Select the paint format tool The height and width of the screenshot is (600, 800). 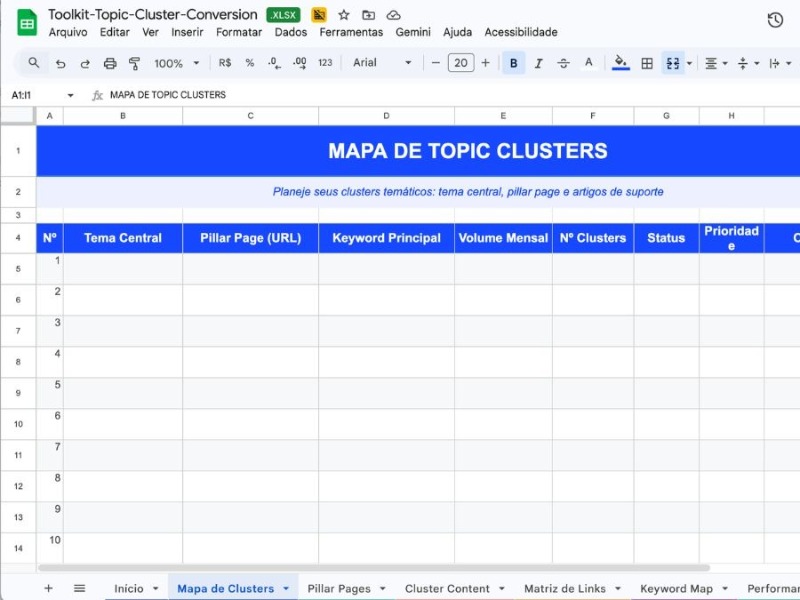pyautogui.click(x=136, y=63)
